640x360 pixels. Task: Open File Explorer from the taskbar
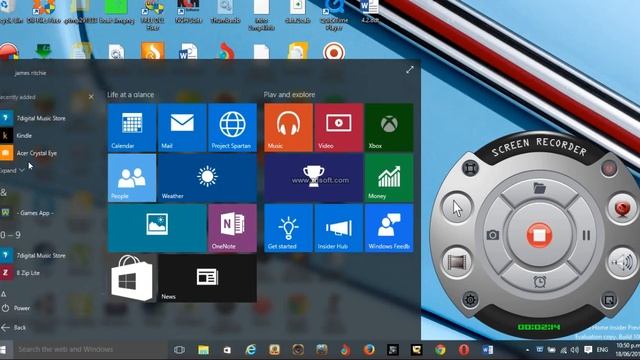(x=203, y=350)
